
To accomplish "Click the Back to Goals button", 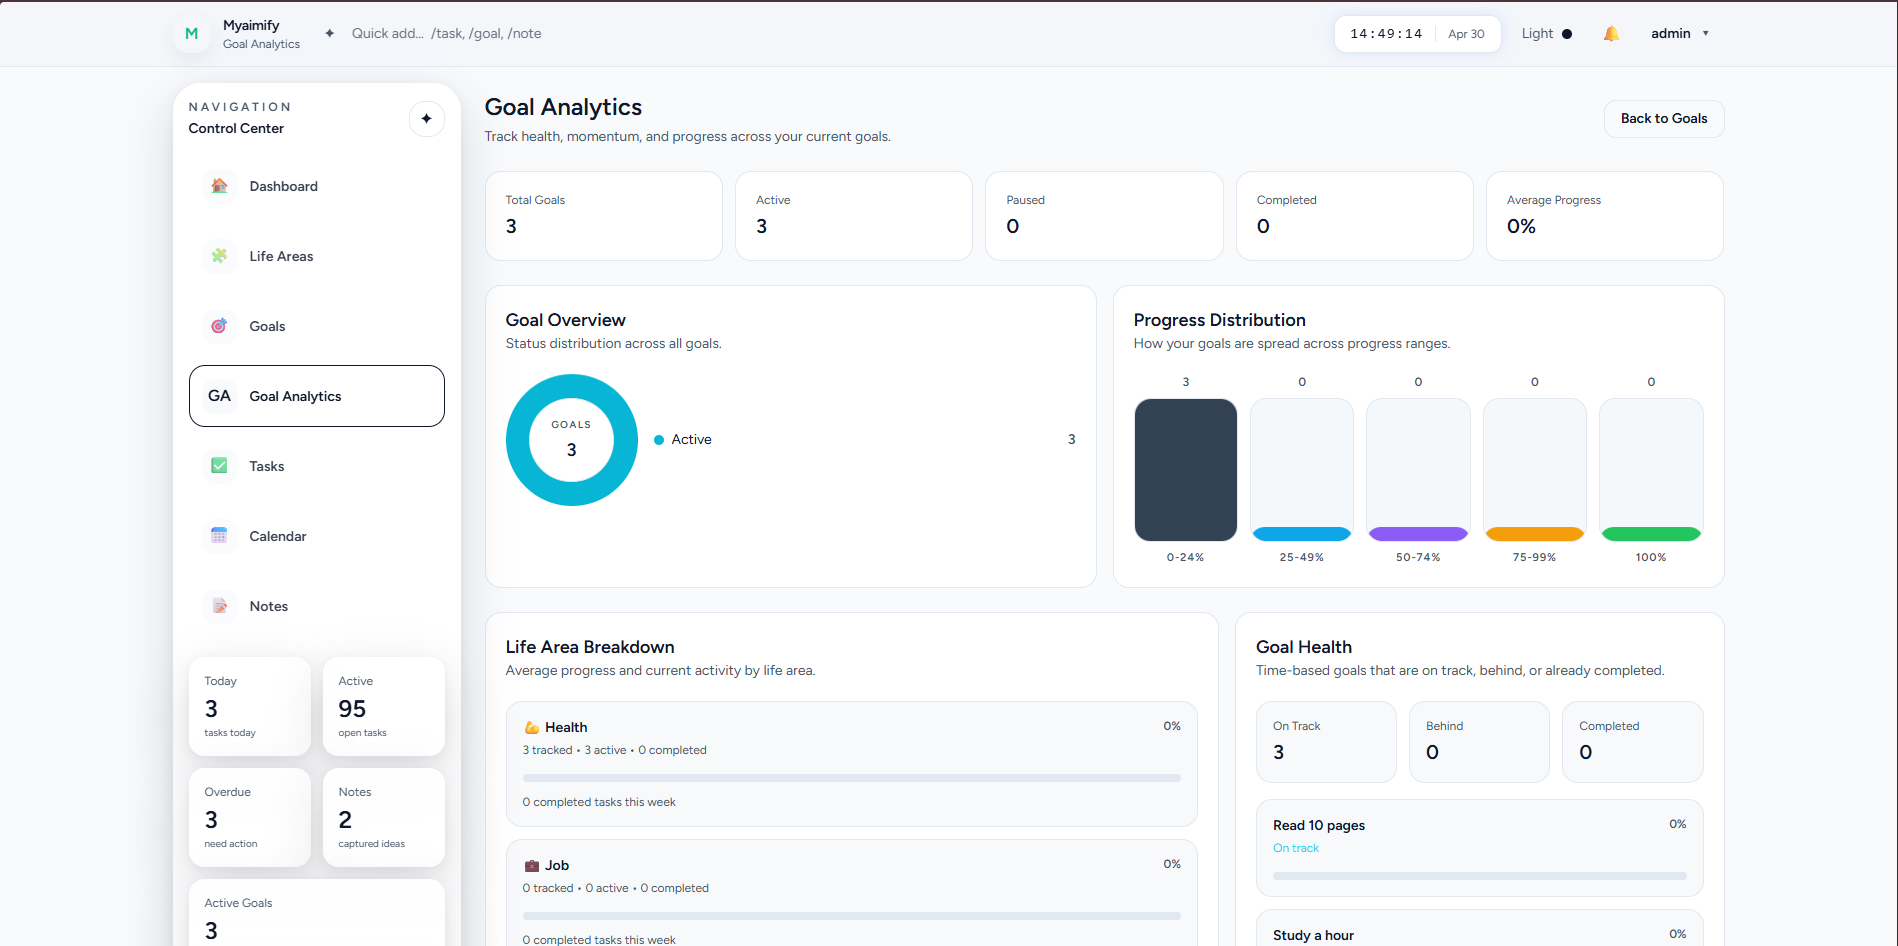I will [1664, 119].
